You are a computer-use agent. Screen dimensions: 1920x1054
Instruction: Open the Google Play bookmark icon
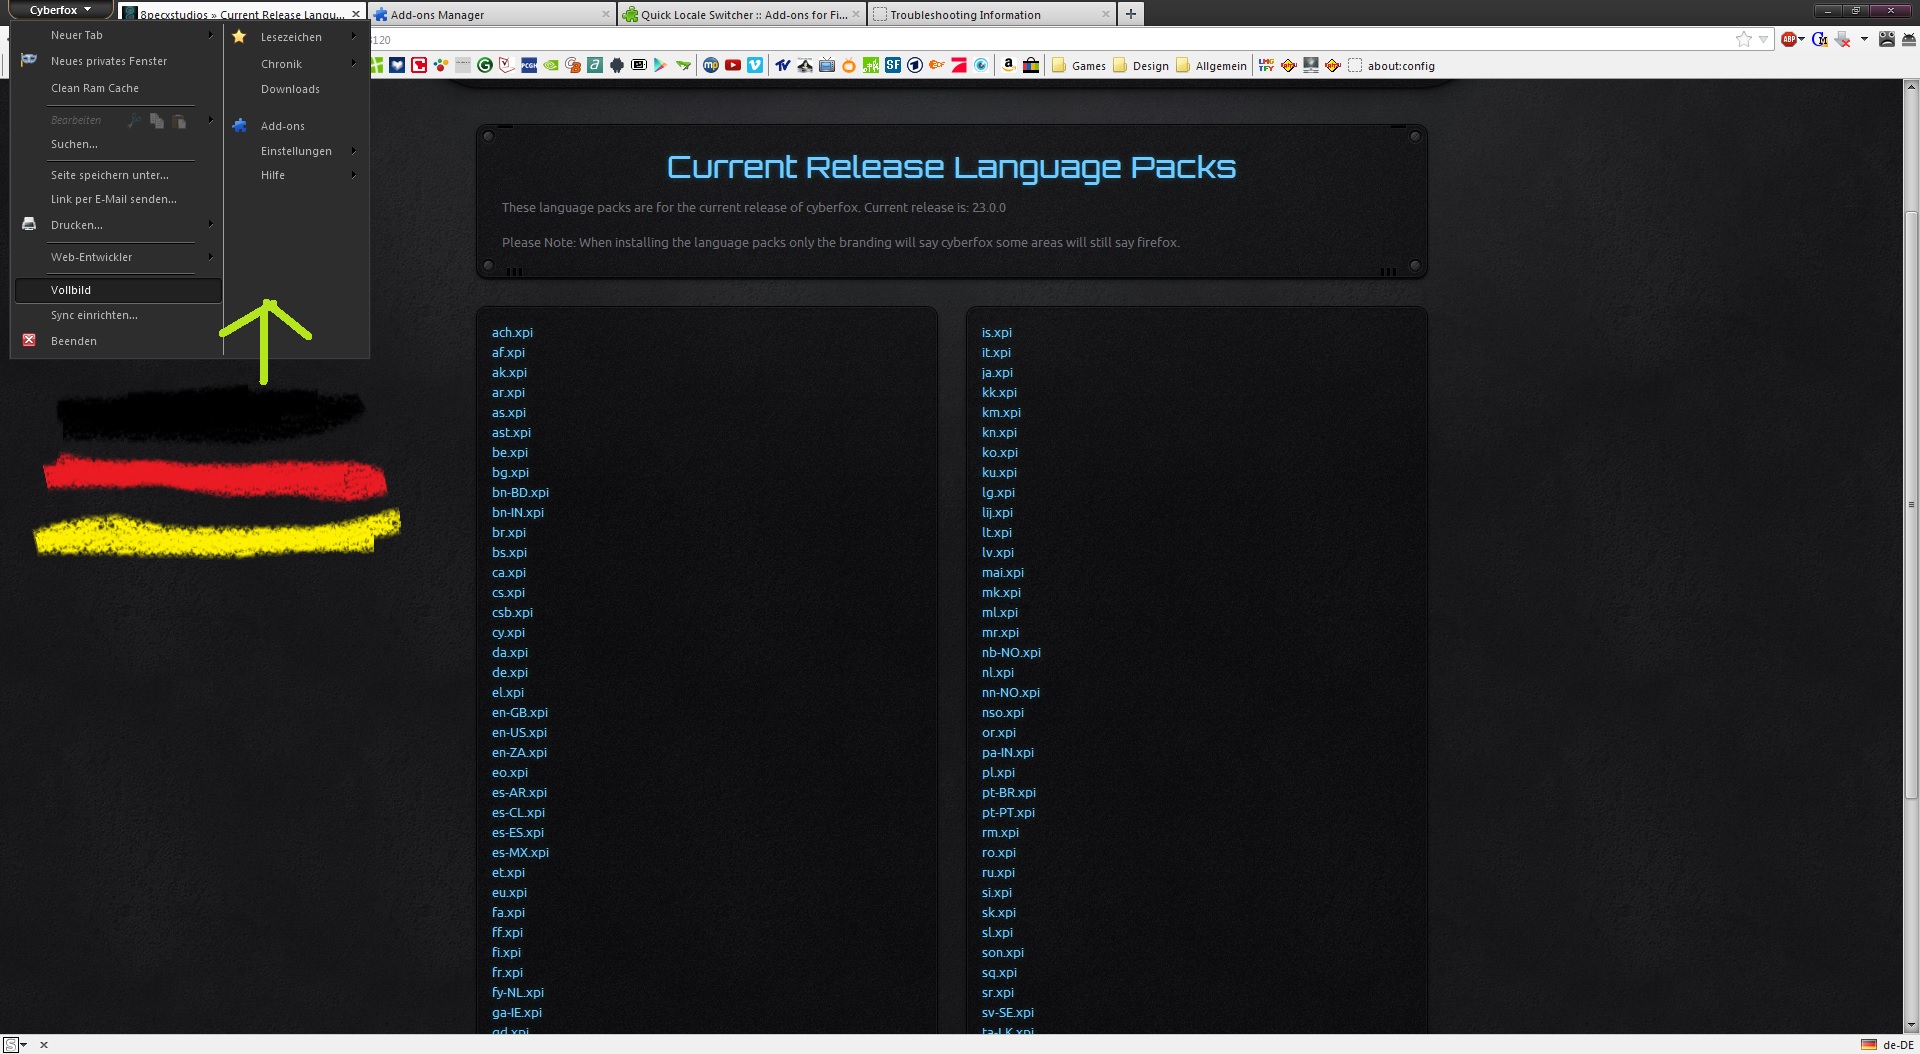point(660,65)
